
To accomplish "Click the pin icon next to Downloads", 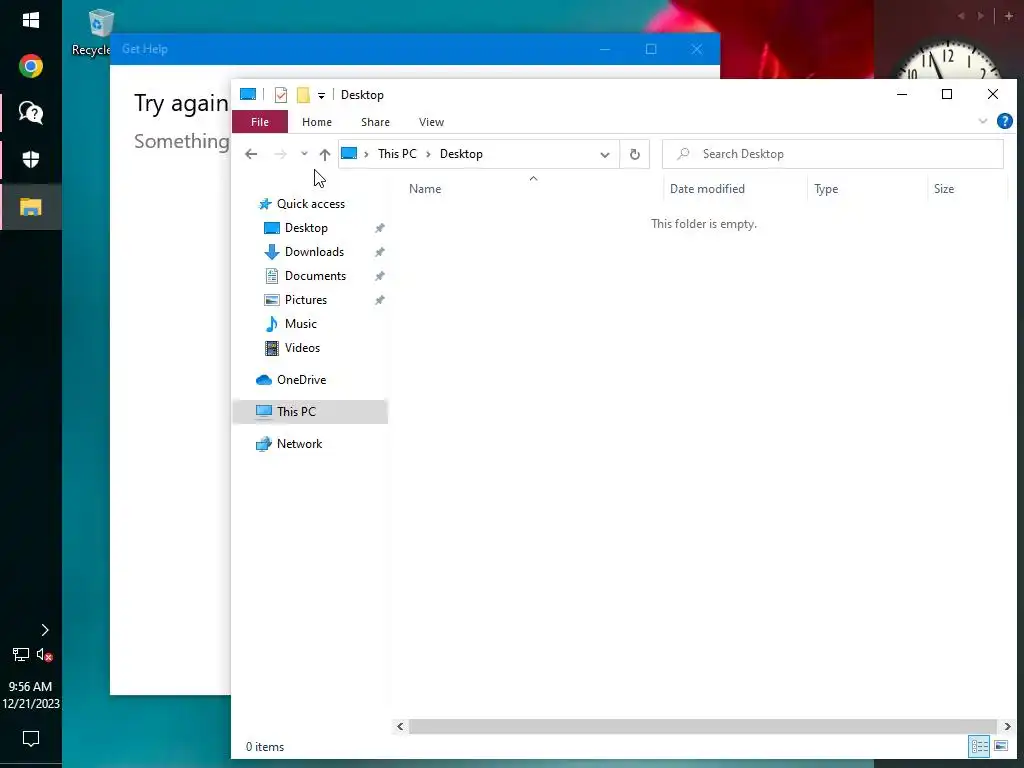I will tap(379, 252).
